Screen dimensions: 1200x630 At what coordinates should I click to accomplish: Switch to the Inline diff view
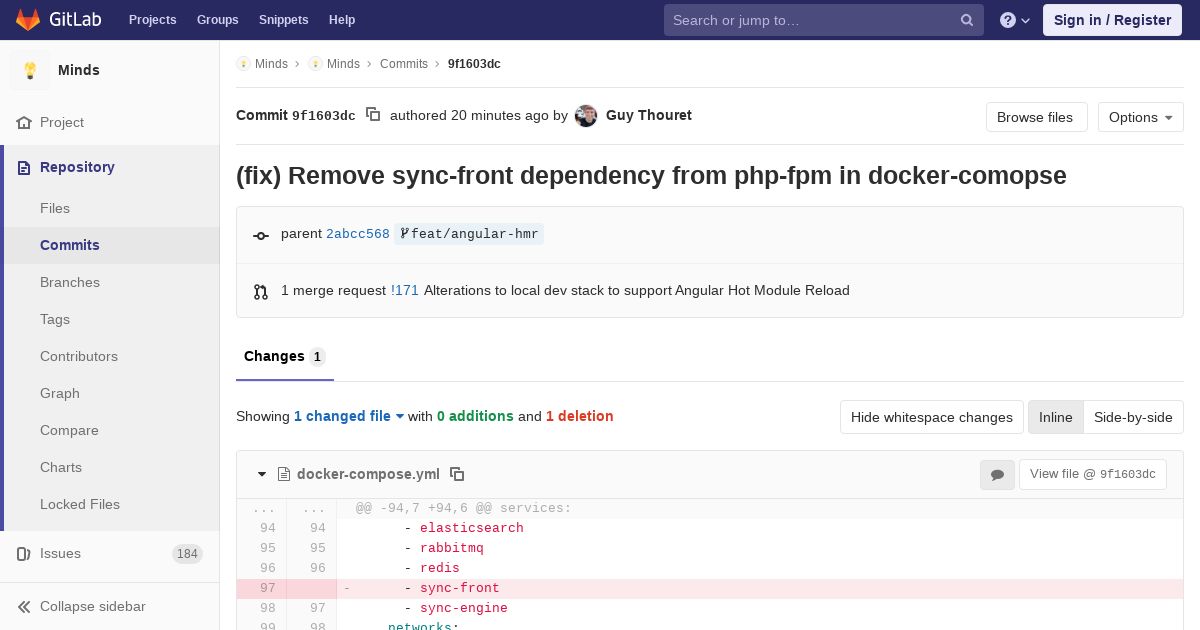(x=1056, y=417)
